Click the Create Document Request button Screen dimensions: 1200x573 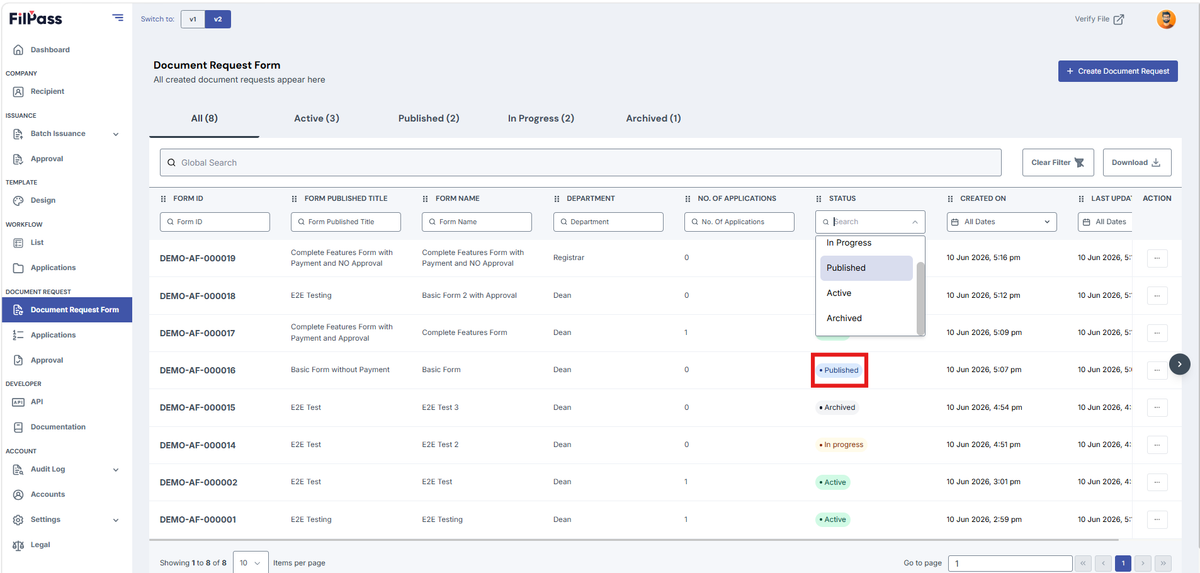point(1118,71)
